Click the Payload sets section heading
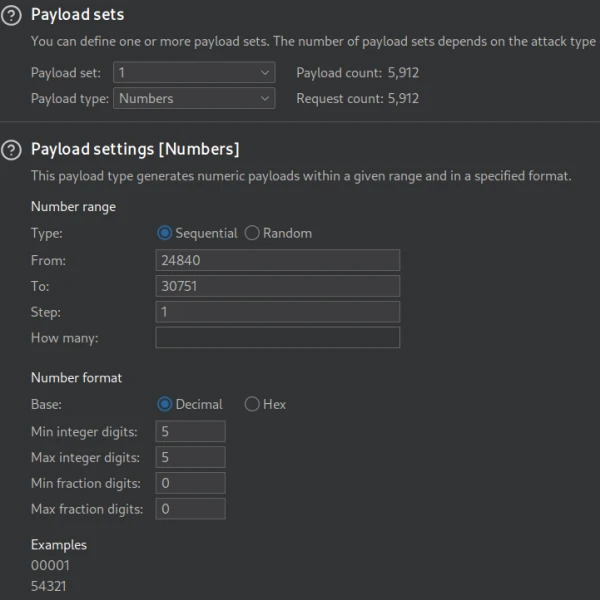This screenshot has height=600, width=600. 77,15
